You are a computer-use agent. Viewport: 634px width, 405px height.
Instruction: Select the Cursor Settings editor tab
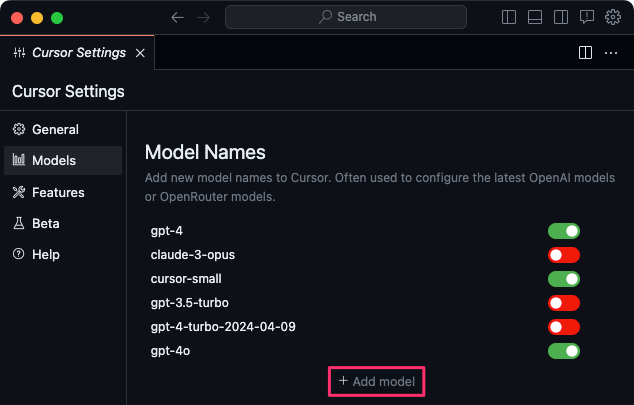point(77,53)
